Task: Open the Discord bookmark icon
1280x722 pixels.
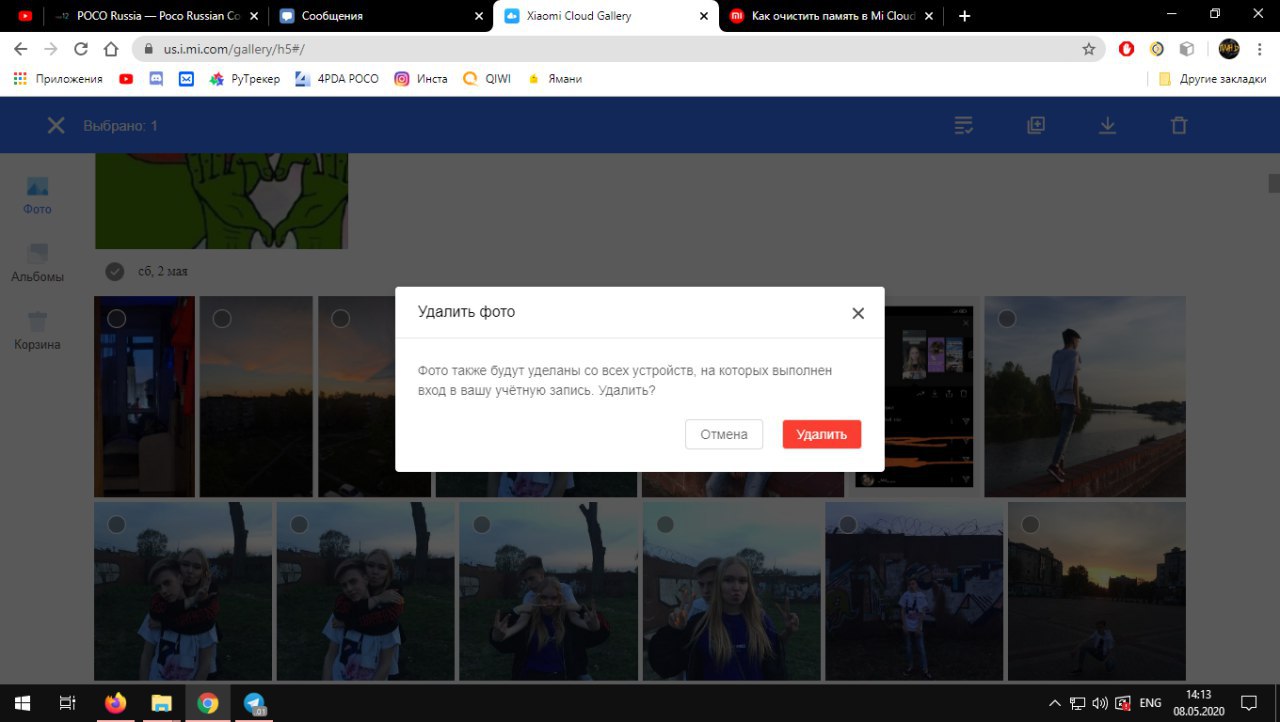Action: 156,79
